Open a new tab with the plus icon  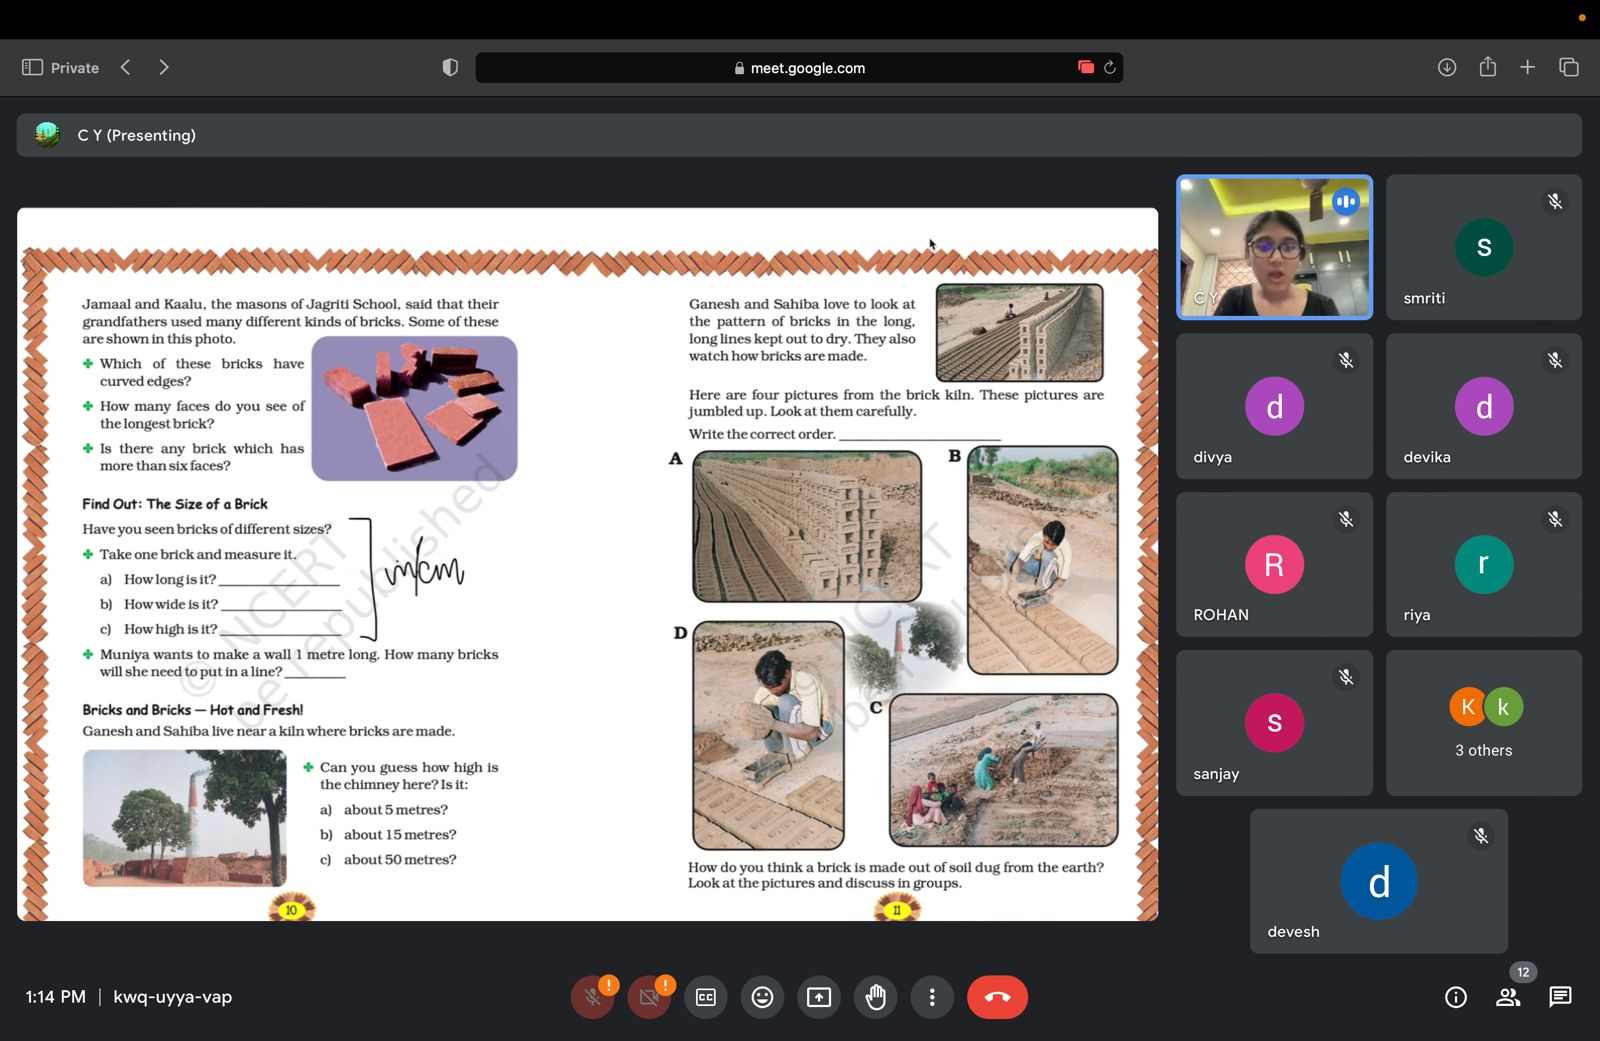click(1528, 67)
